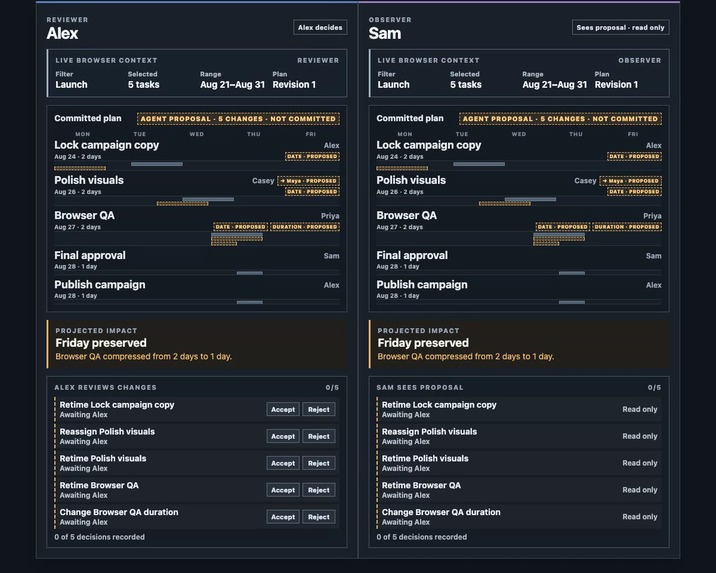The height and width of the screenshot is (573, 716).
Task: Click 'Date - Proposed' tag on Alex's Browser QA
Action: (241, 227)
